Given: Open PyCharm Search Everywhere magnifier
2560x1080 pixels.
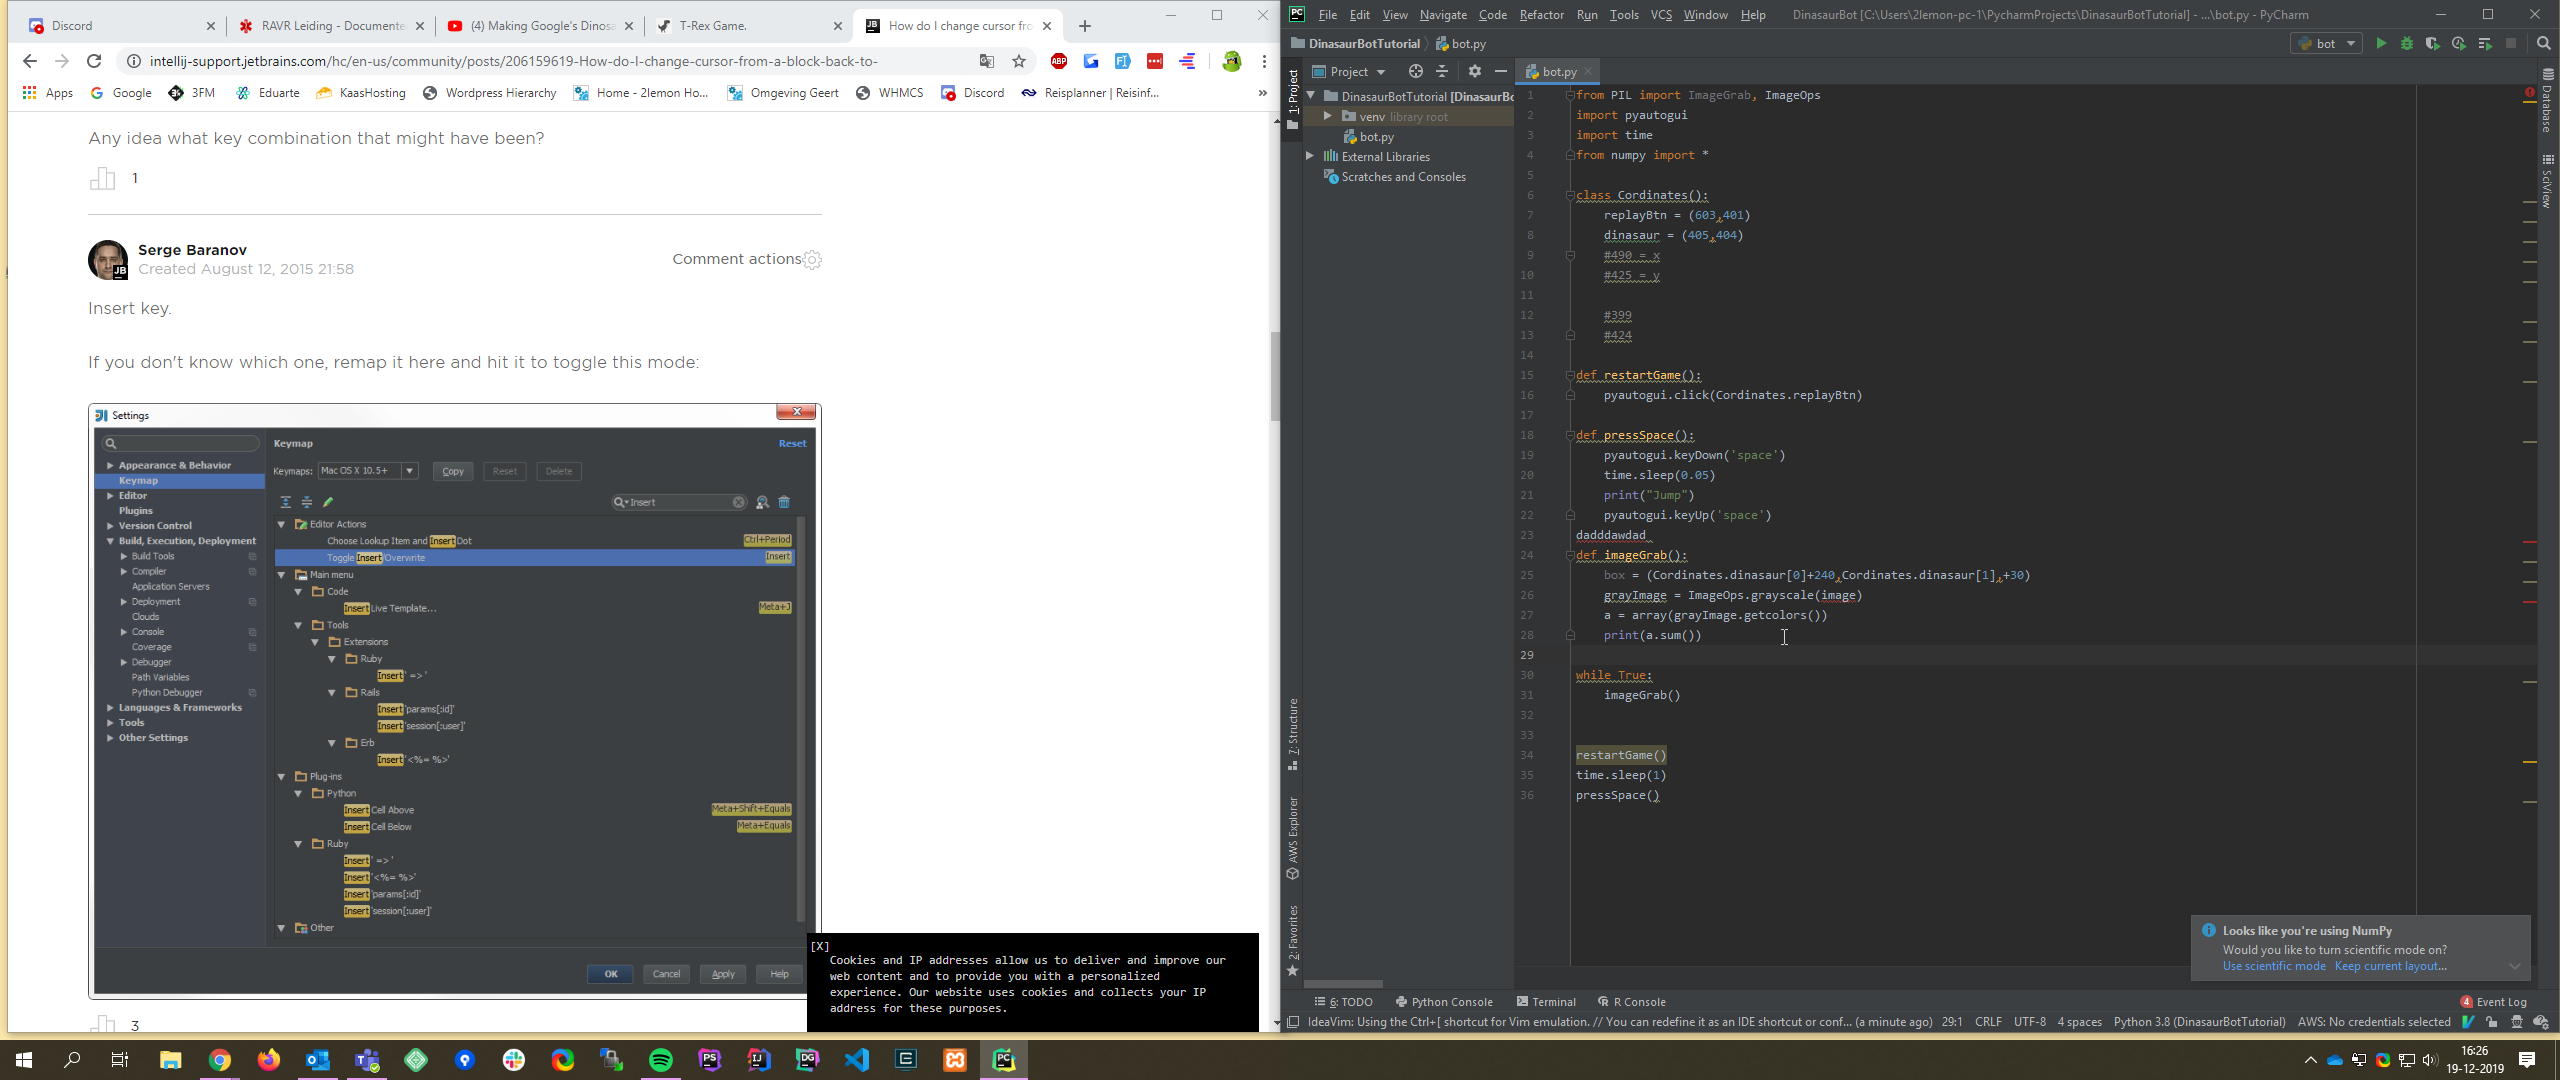Looking at the screenshot, I should click(x=2543, y=44).
